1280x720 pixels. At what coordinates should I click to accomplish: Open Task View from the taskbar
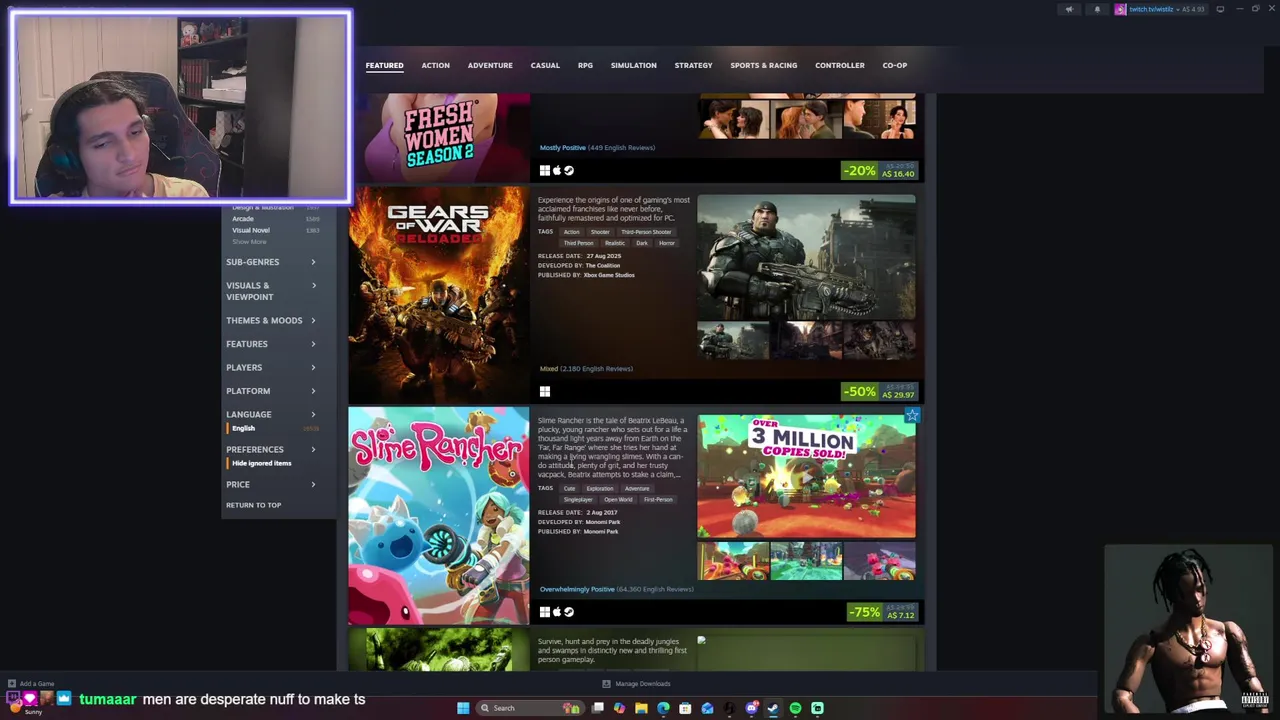click(597, 708)
